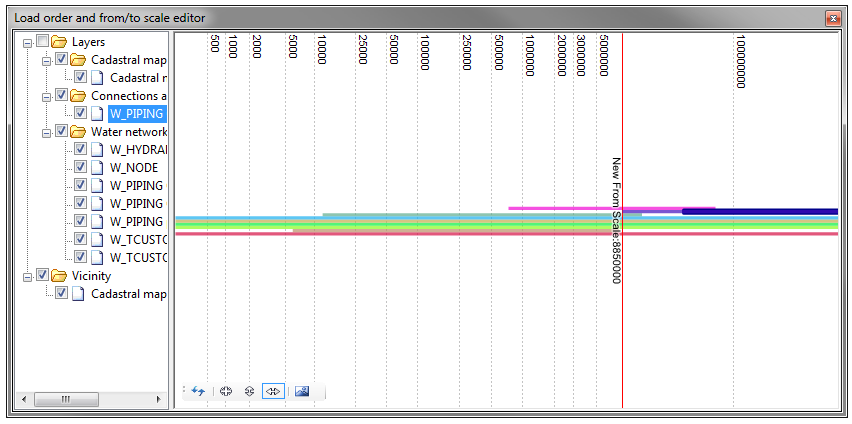Collapse the Water network folder node
Screen dimensions: 852x424
point(47,132)
